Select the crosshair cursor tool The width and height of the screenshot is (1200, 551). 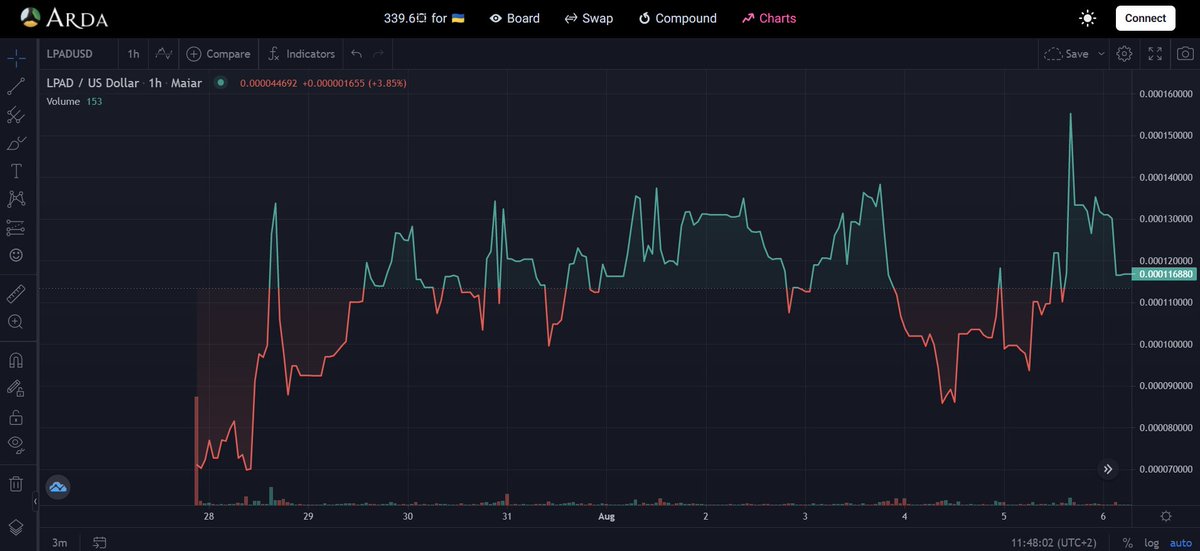[x=16, y=58]
